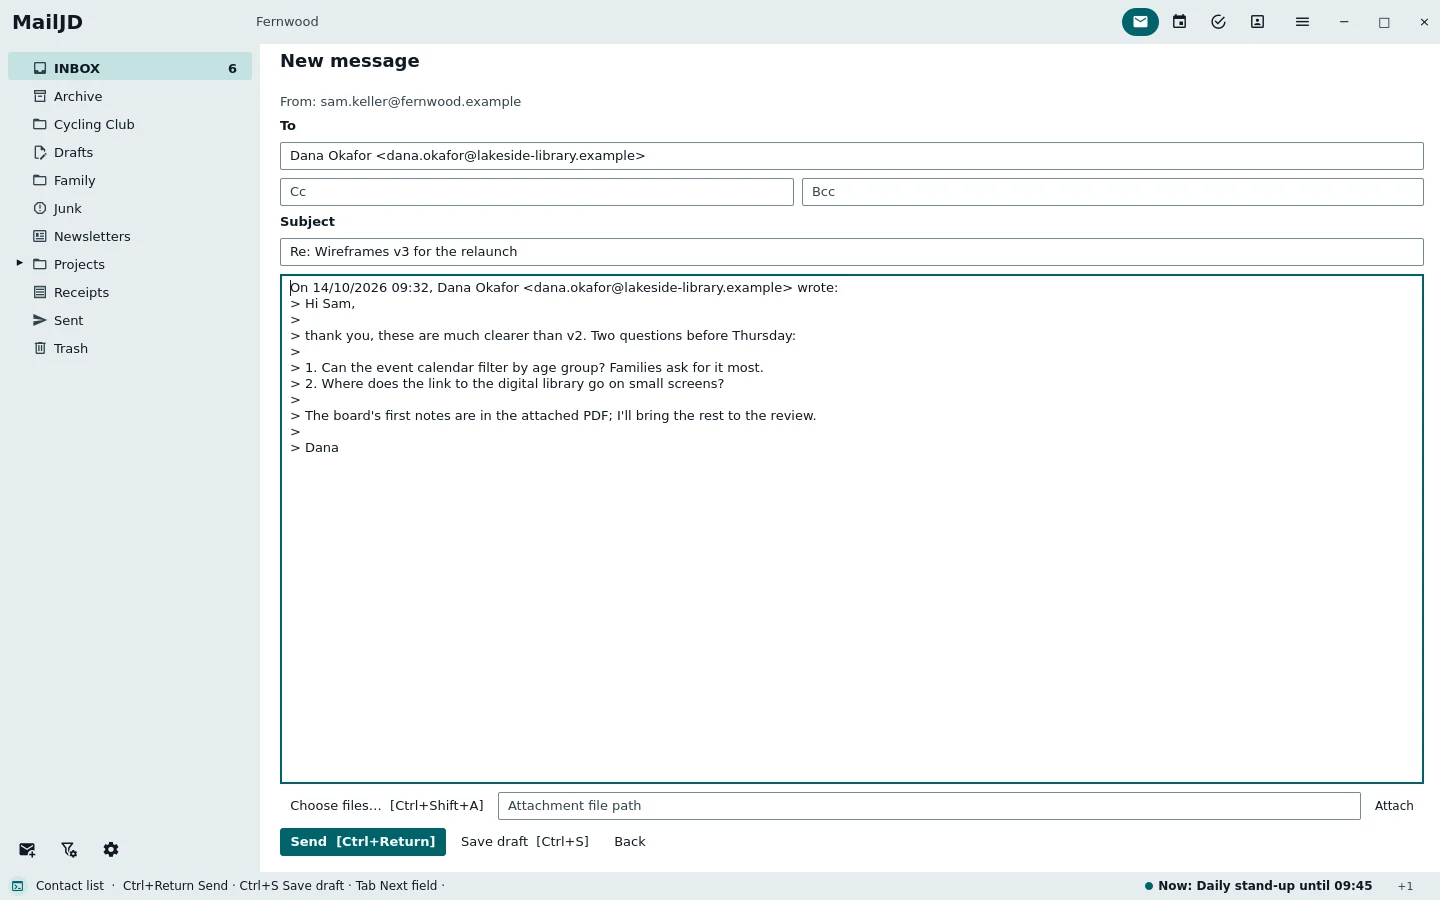Click the To recipient field
Screen dimensions: 1440x900
click(x=851, y=156)
